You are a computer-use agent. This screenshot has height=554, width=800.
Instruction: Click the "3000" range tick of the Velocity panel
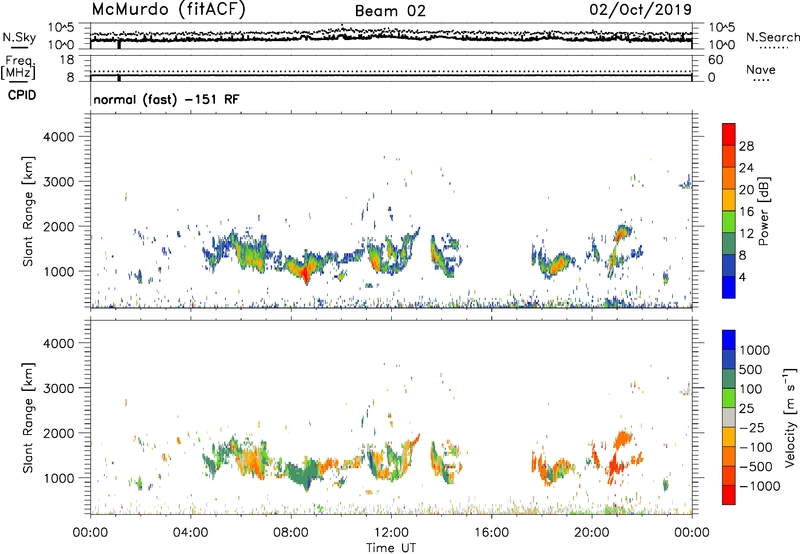(x=59, y=388)
